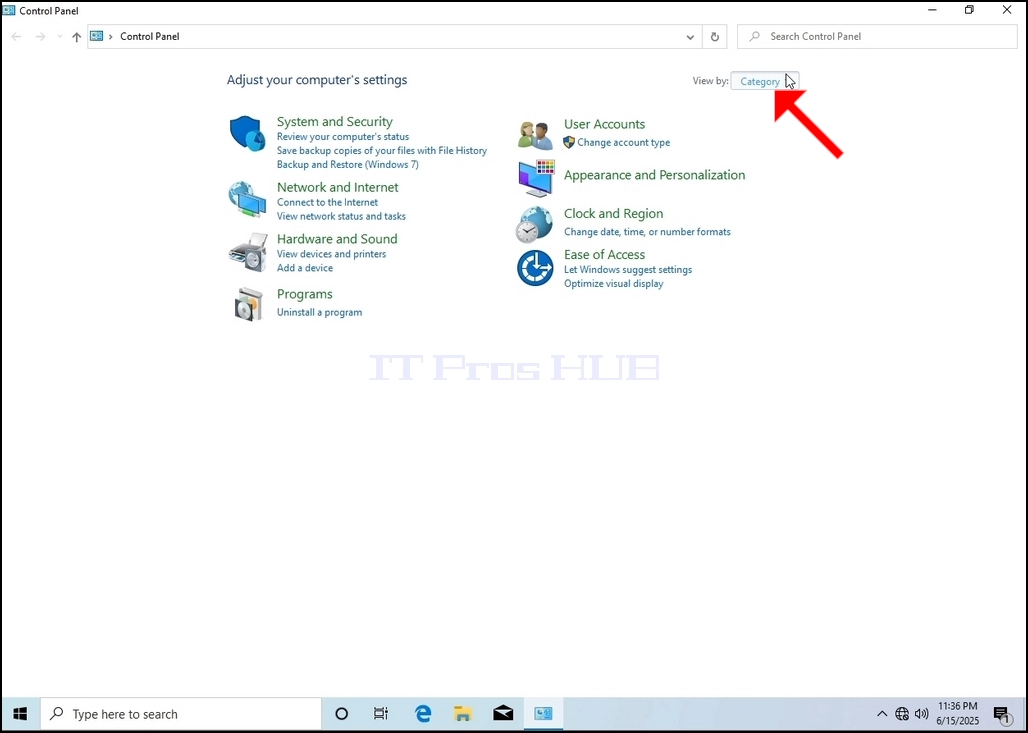Open the Mail app from the taskbar
Viewport: 1028px width, 733px height.
click(503, 714)
